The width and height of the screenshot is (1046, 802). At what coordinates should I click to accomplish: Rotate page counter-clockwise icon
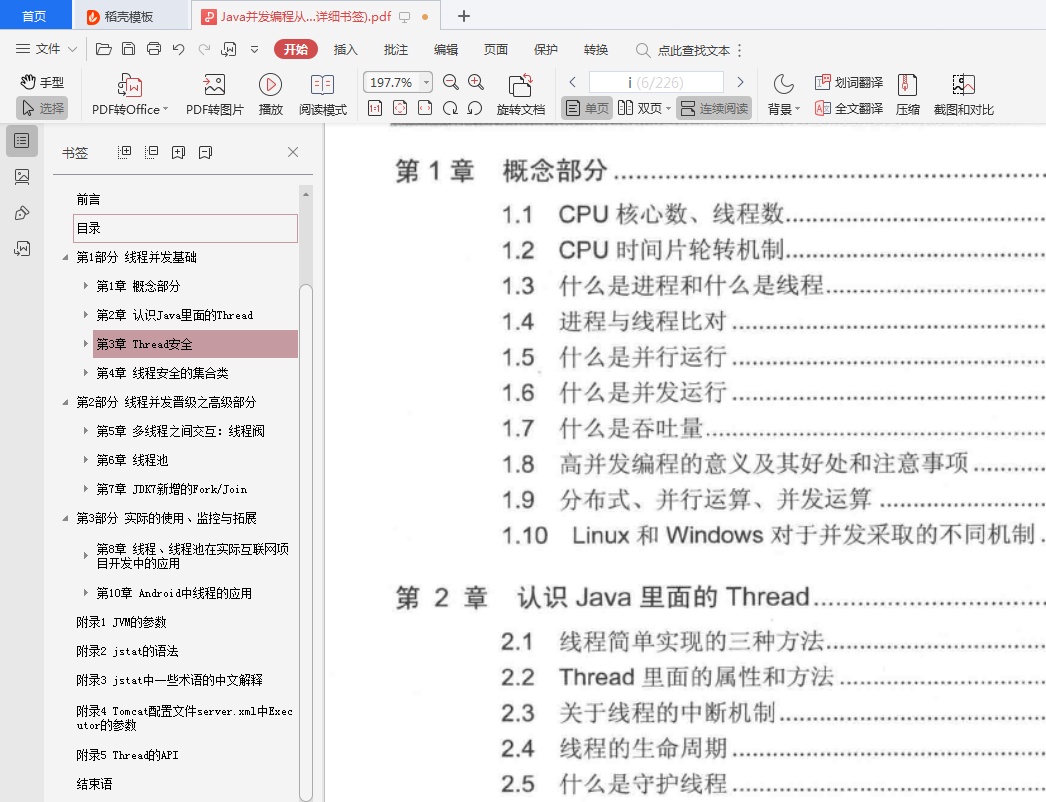click(x=475, y=108)
